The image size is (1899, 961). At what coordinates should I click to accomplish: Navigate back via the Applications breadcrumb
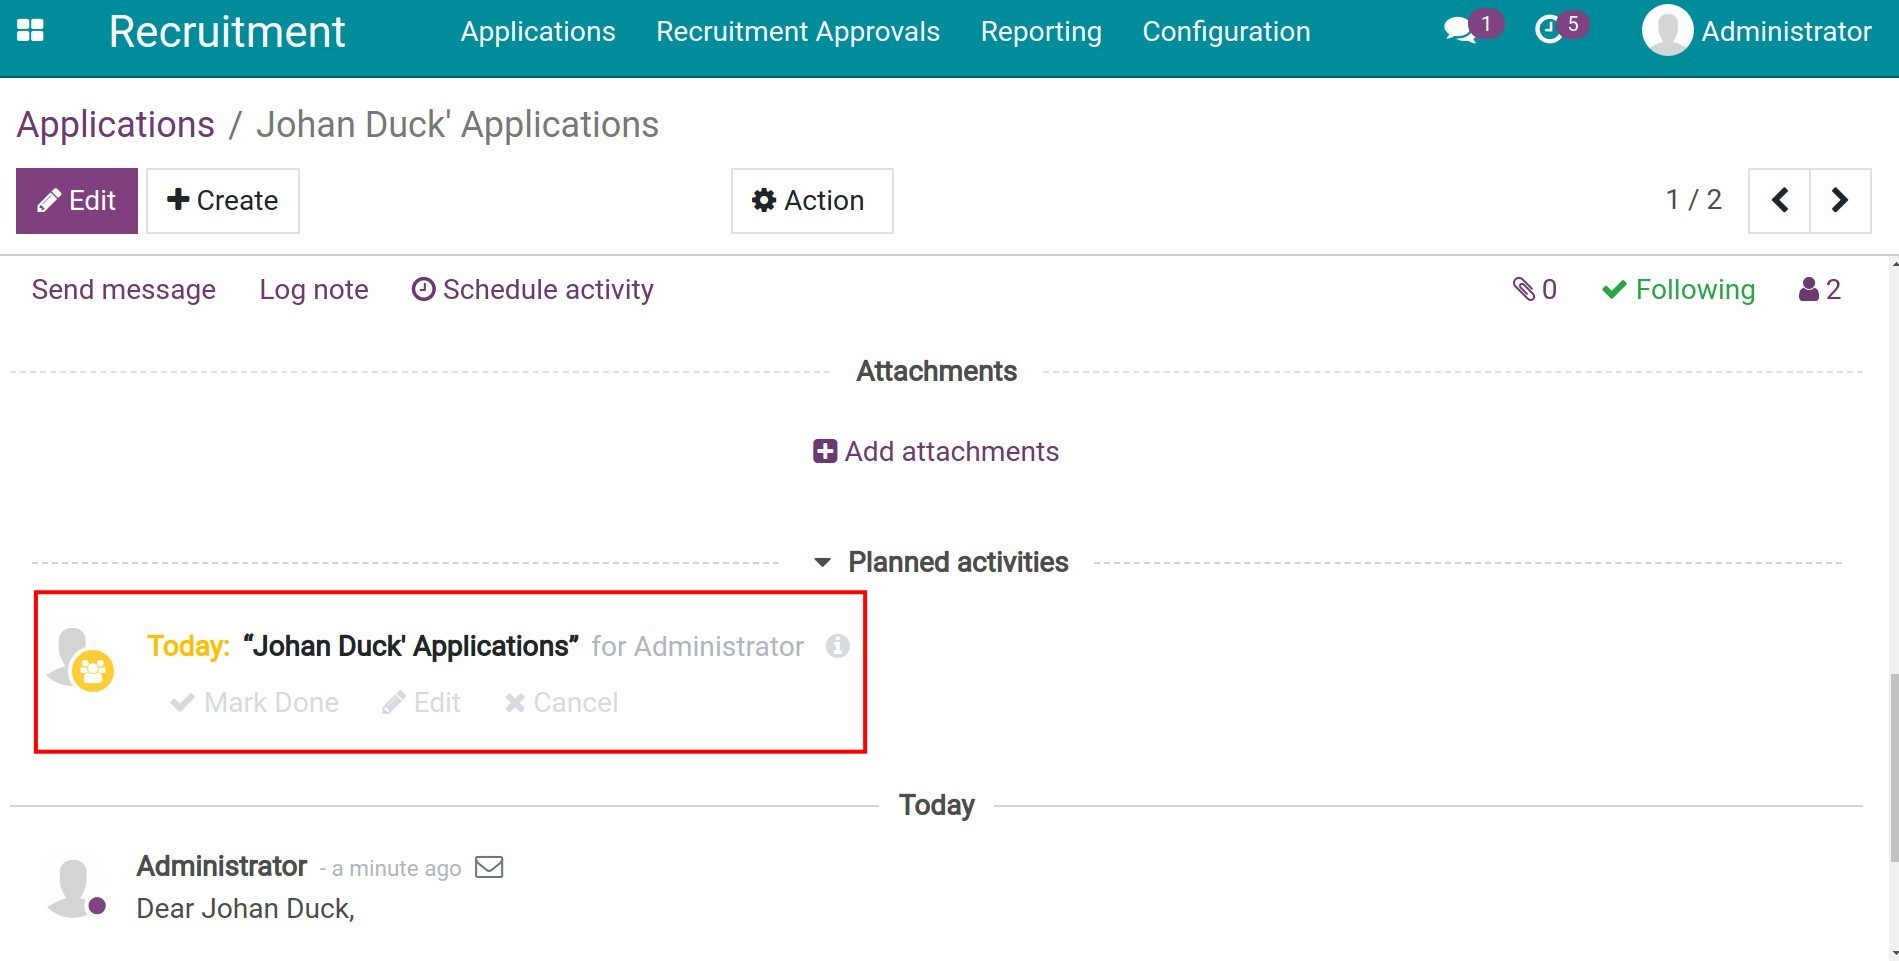[115, 124]
